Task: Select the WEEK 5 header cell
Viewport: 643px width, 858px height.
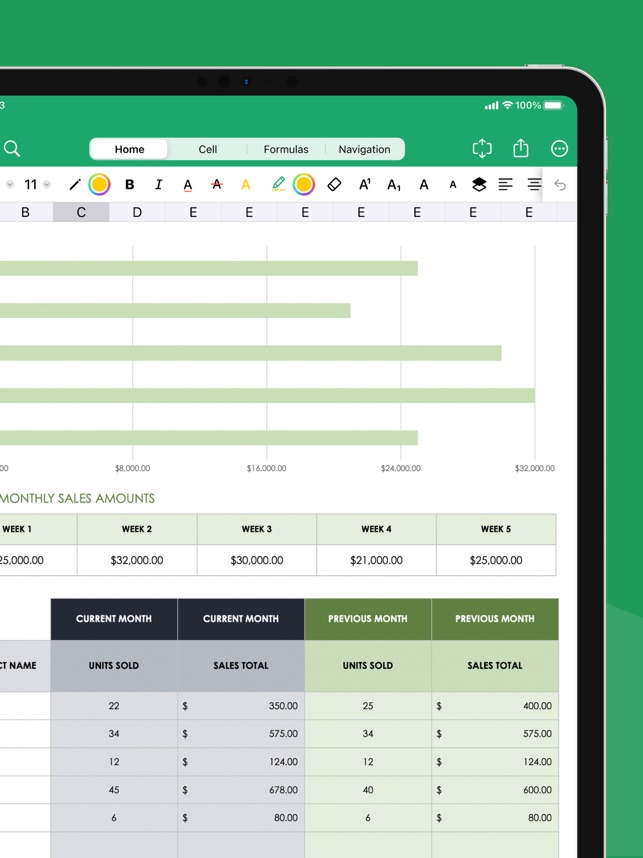Action: coord(496,529)
